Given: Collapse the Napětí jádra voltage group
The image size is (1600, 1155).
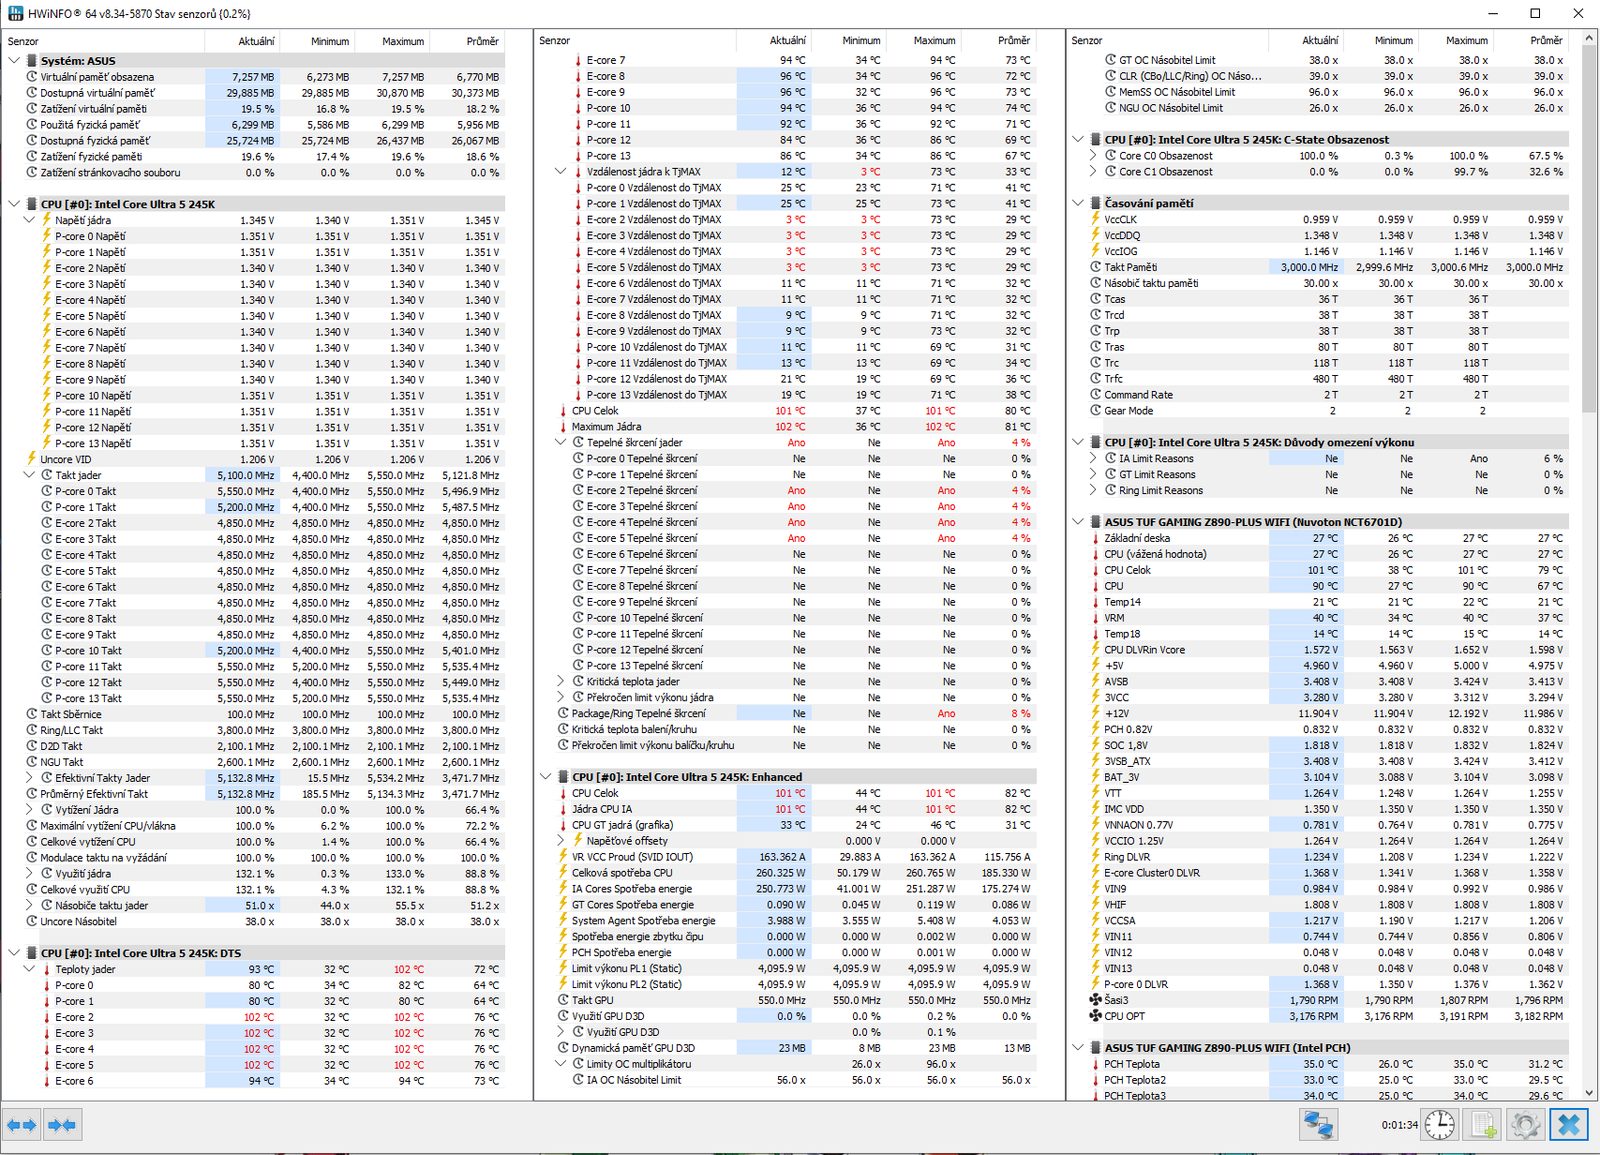Looking at the screenshot, I should pyautogui.click(x=29, y=220).
